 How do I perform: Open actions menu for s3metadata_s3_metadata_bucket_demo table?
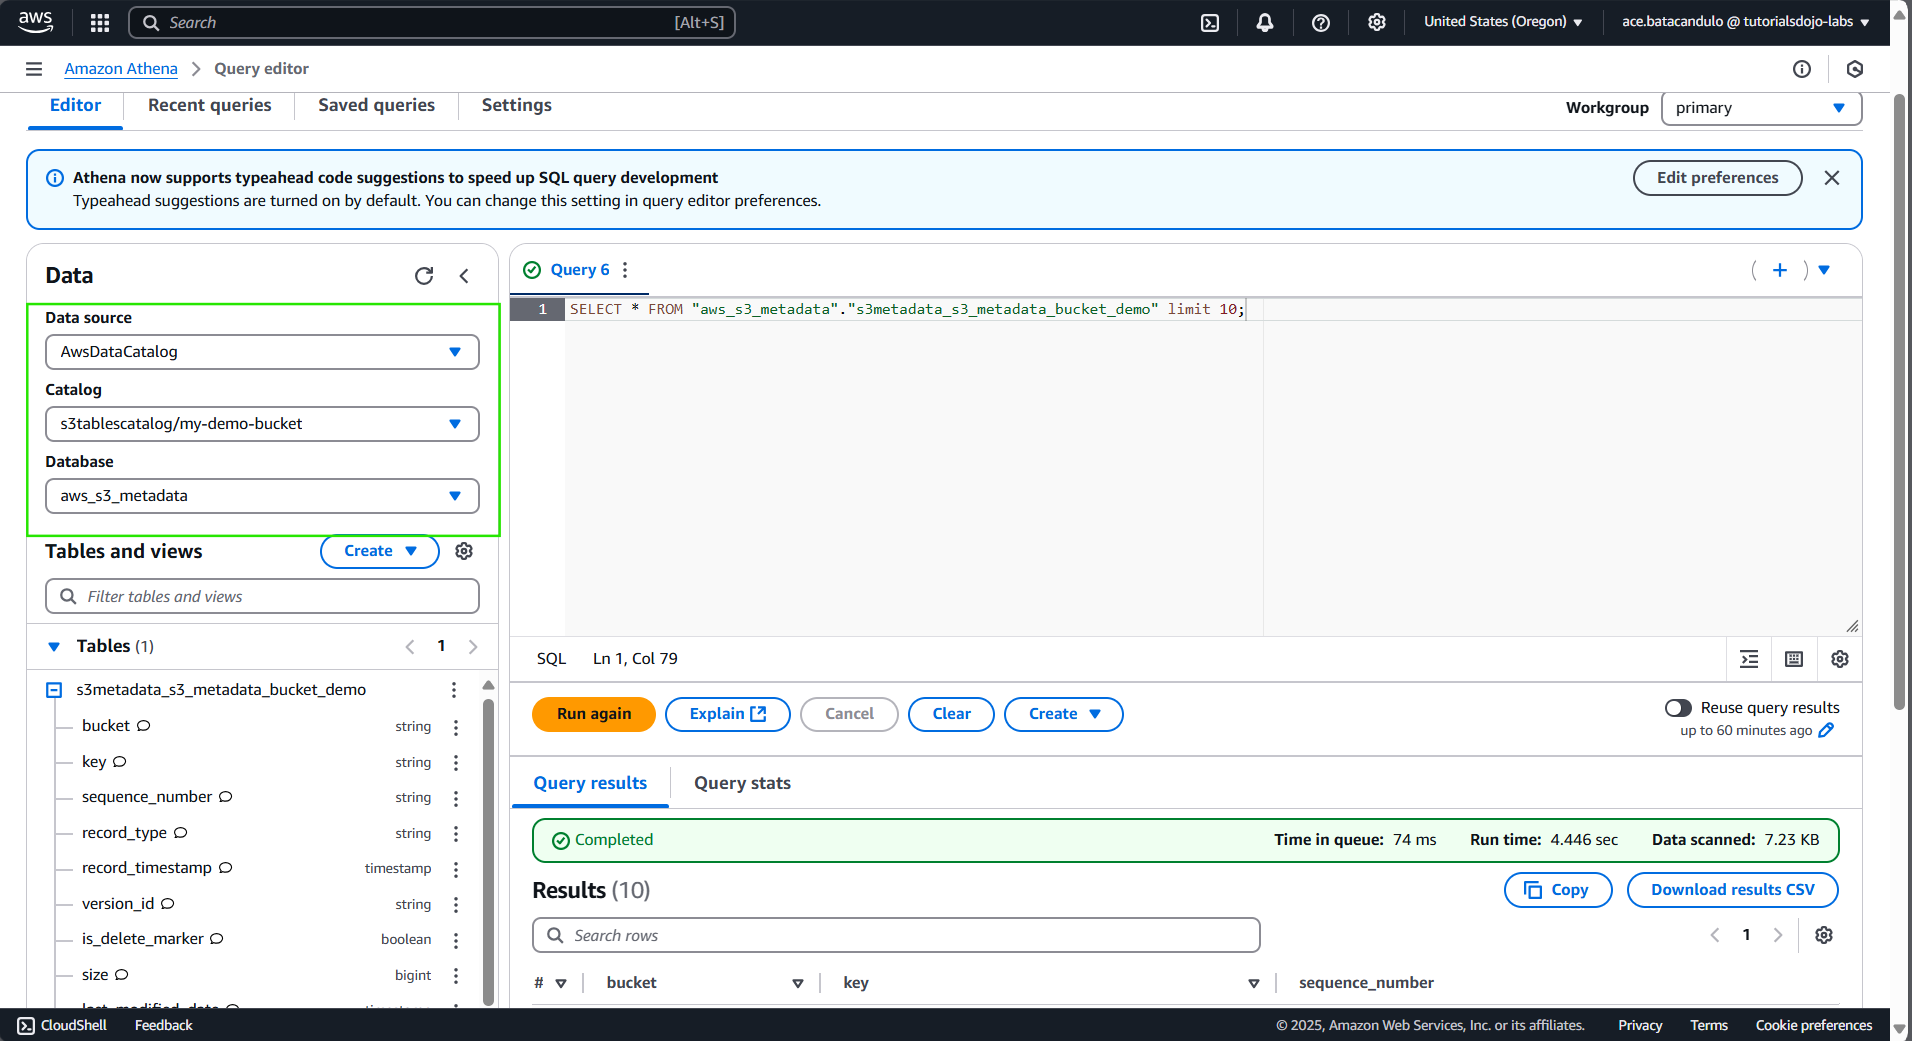click(454, 690)
